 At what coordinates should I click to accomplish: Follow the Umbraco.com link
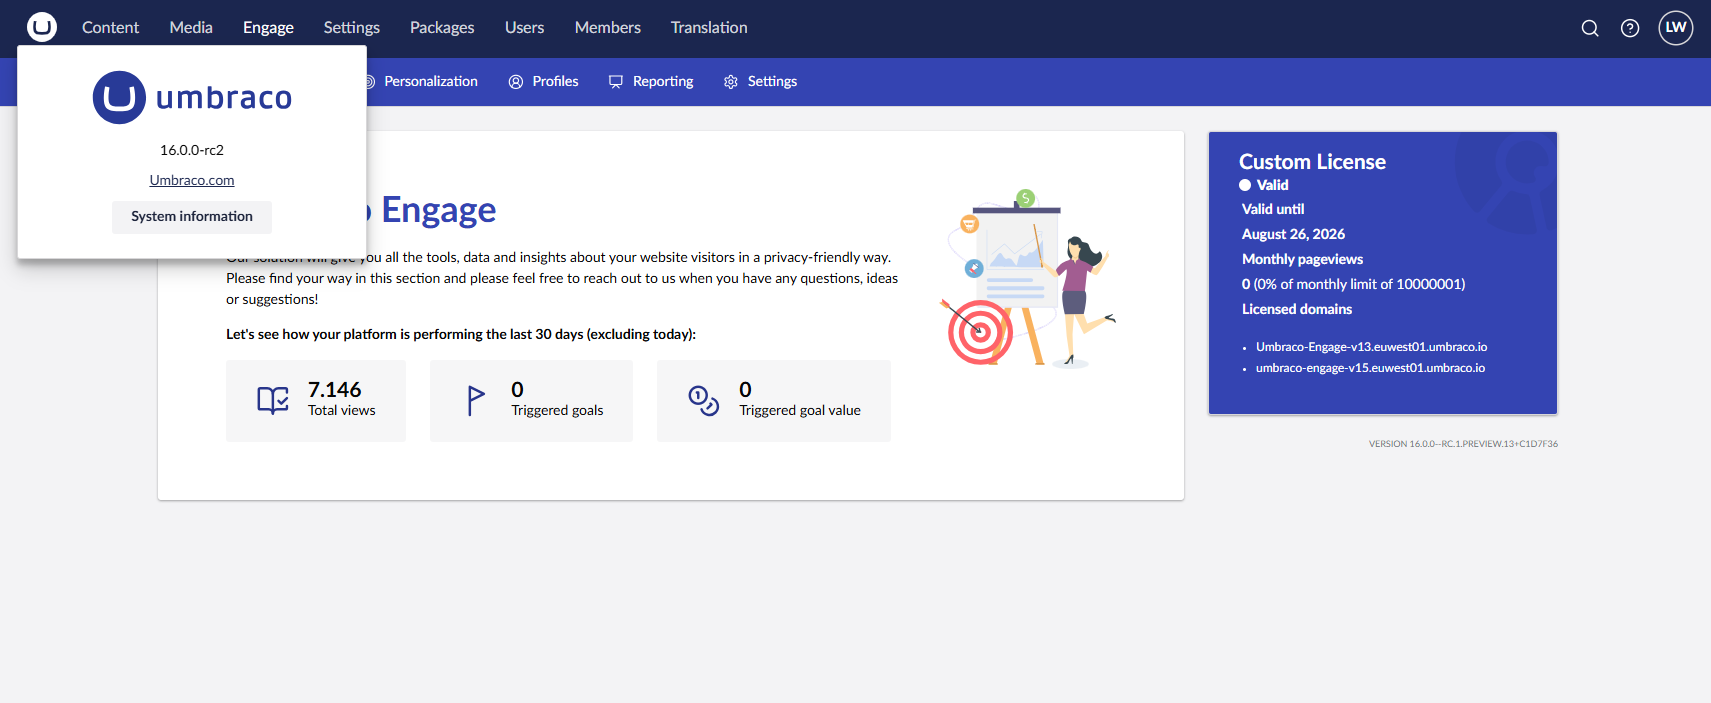192,181
